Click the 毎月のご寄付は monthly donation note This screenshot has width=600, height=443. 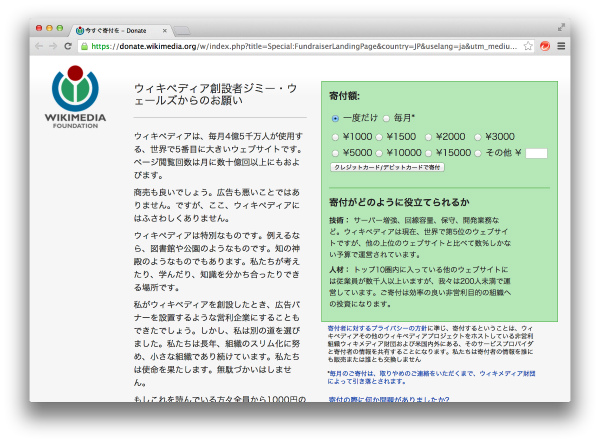(x=431, y=377)
